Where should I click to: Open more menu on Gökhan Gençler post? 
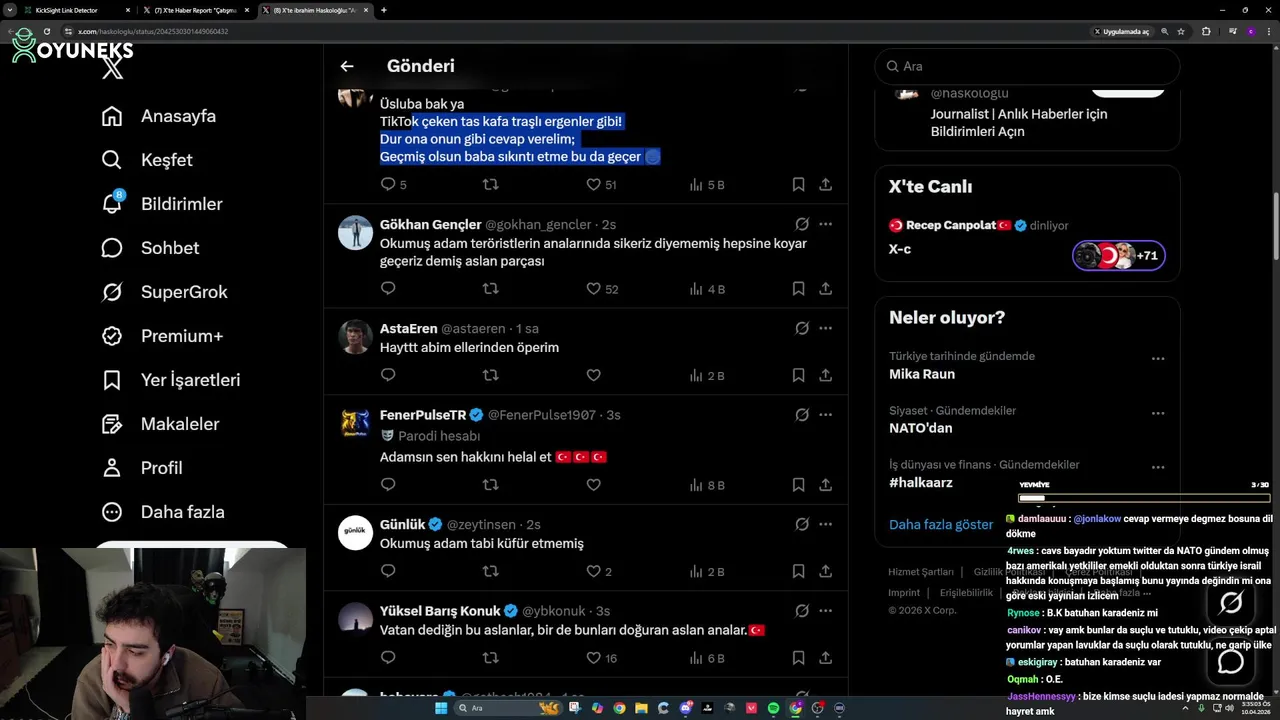pos(826,224)
